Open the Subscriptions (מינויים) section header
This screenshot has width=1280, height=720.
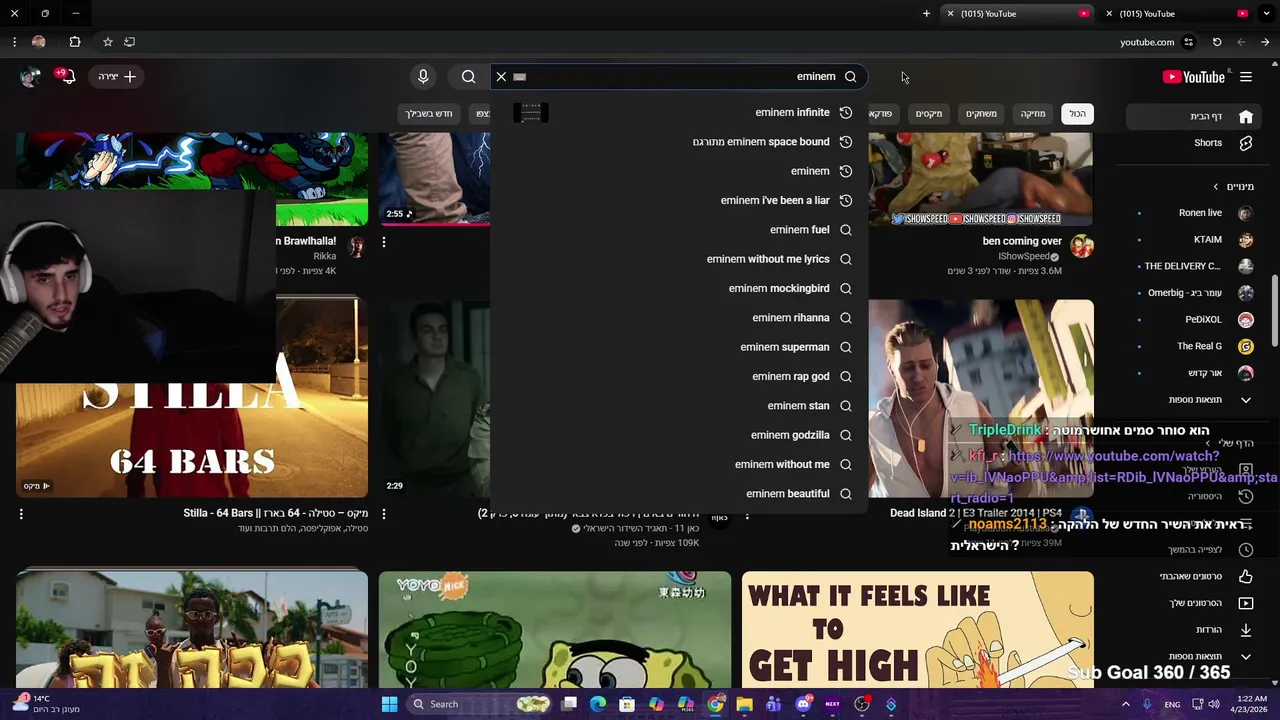[1233, 187]
